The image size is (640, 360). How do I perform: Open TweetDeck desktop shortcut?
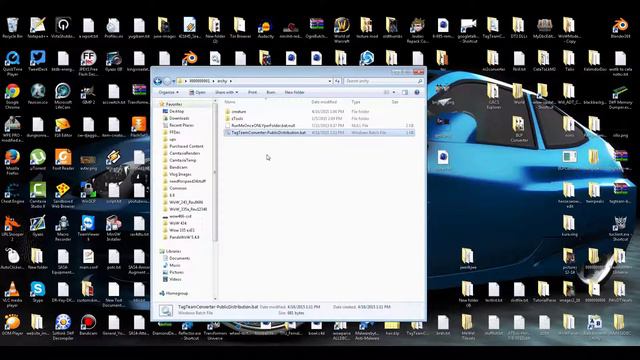coord(38,61)
